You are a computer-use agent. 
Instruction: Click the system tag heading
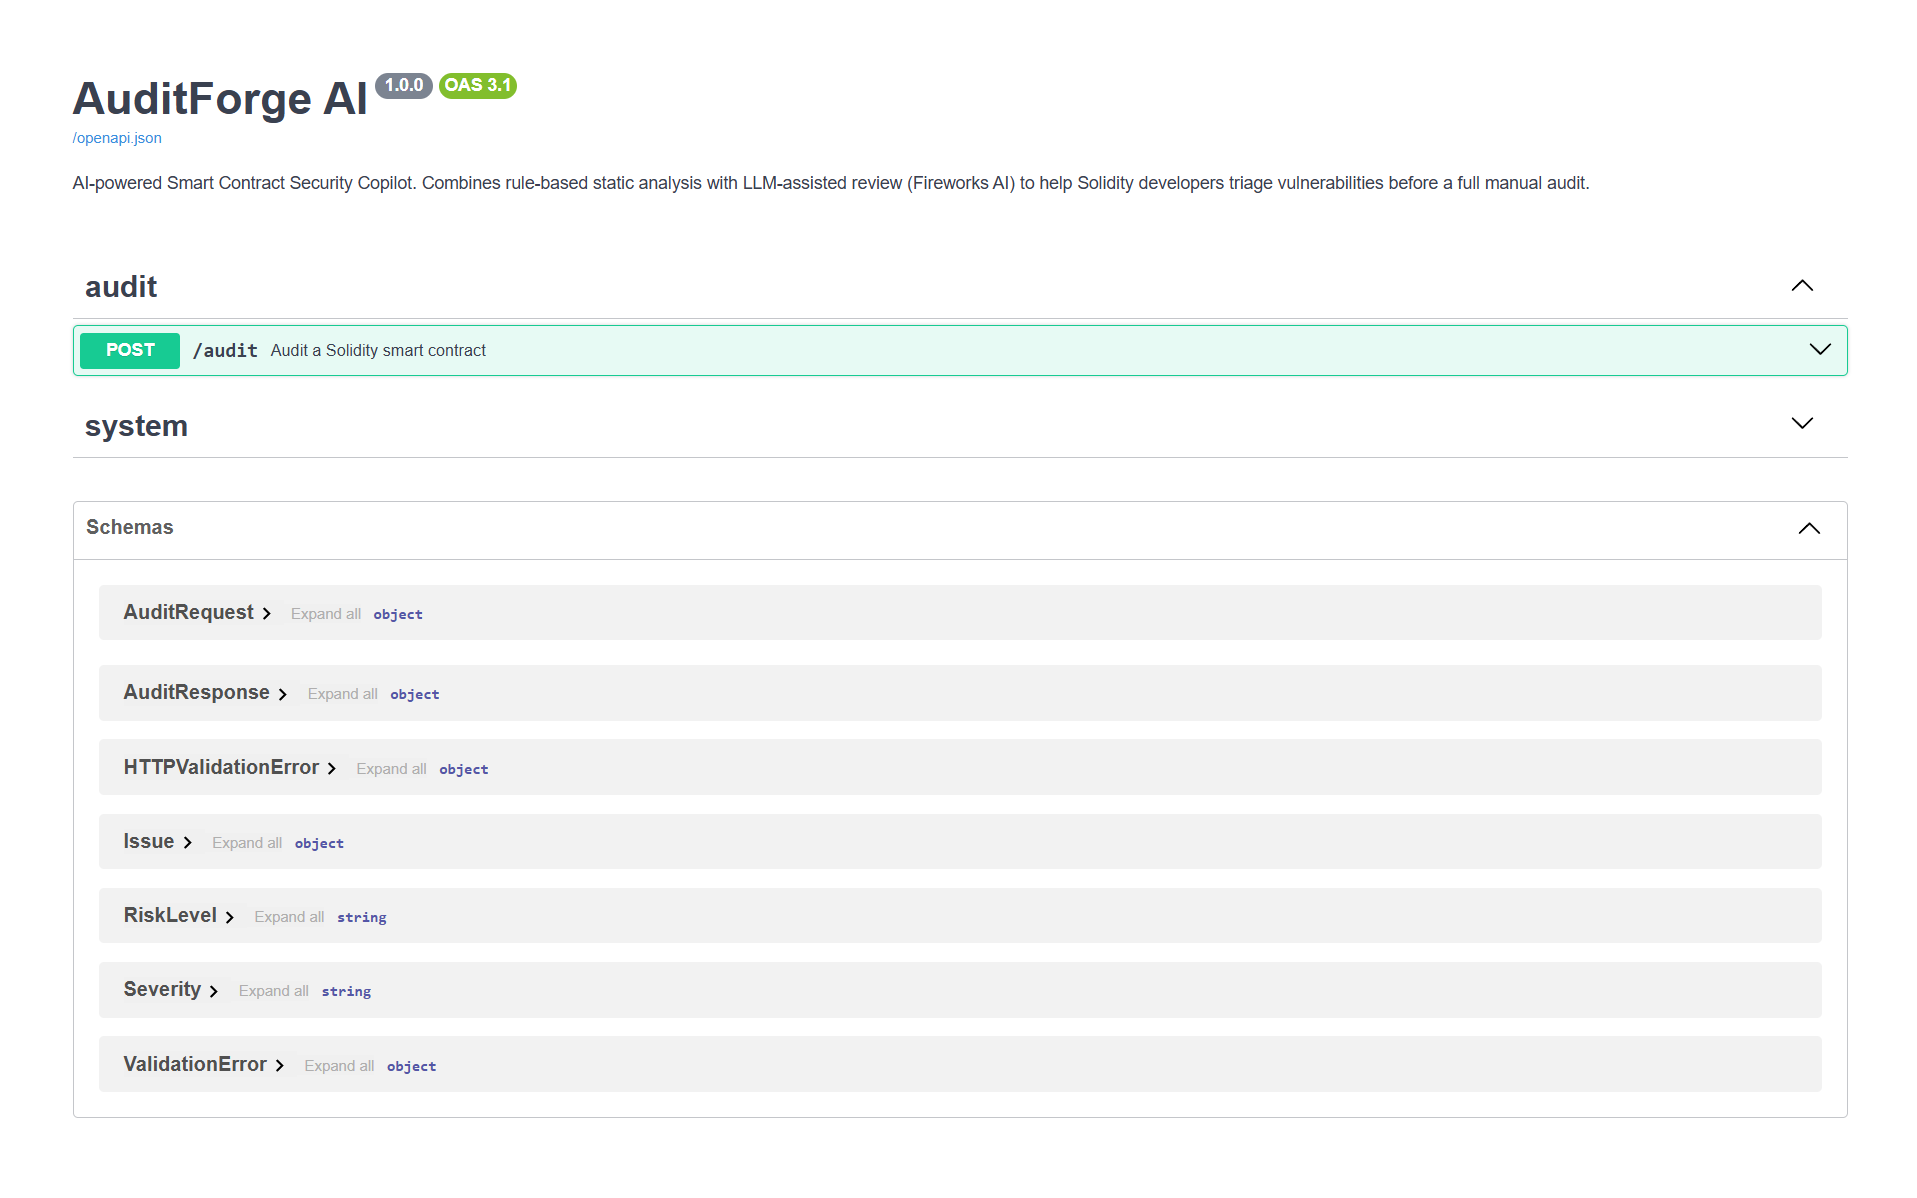[136, 426]
